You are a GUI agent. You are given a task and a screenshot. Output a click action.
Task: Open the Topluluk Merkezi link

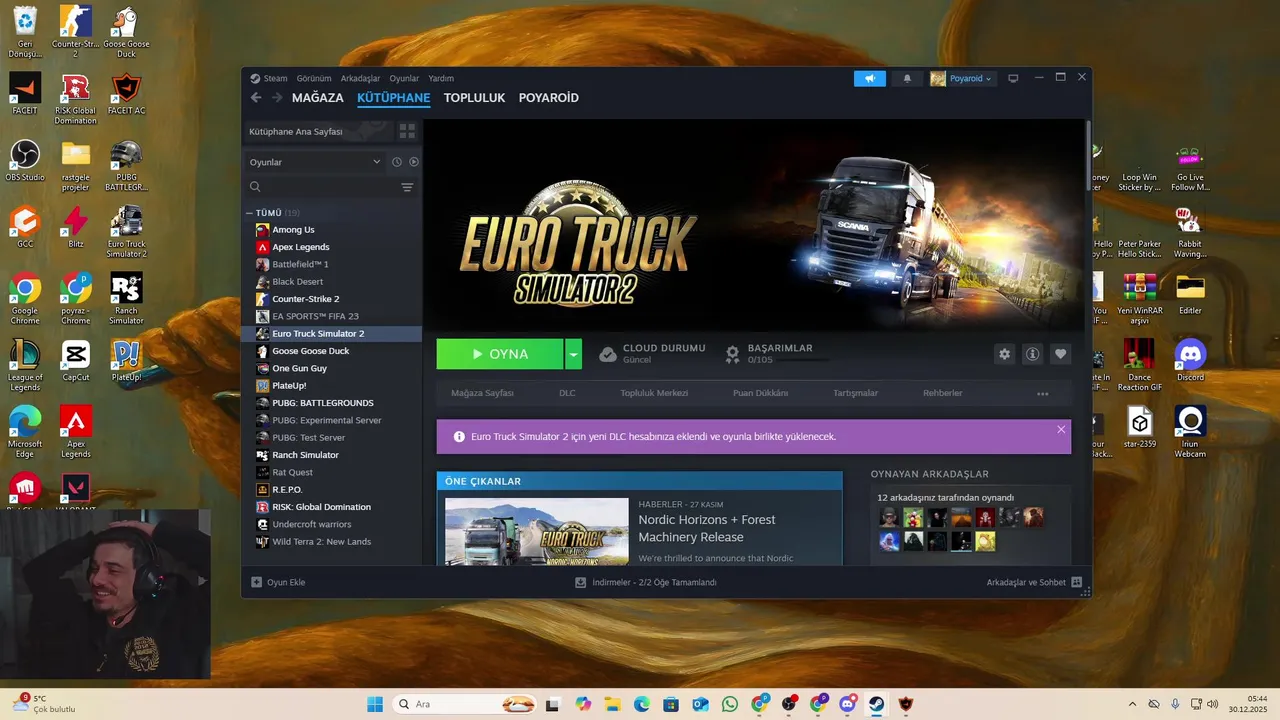point(654,393)
